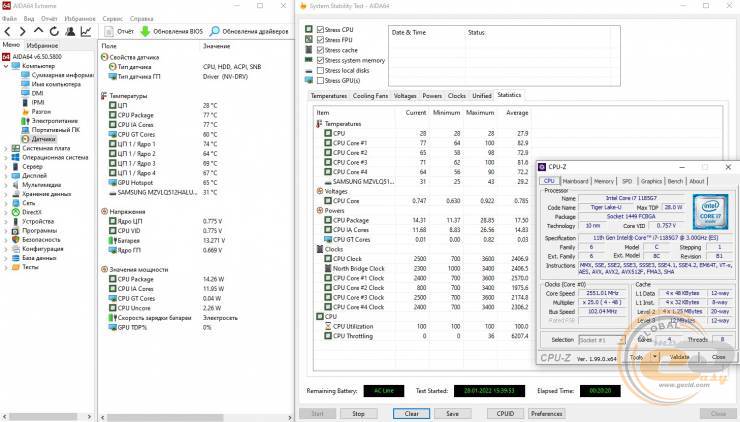The height and width of the screenshot is (422, 740).
Task: Toggle Stress CPU checkbox
Action: tap(320, 29)
